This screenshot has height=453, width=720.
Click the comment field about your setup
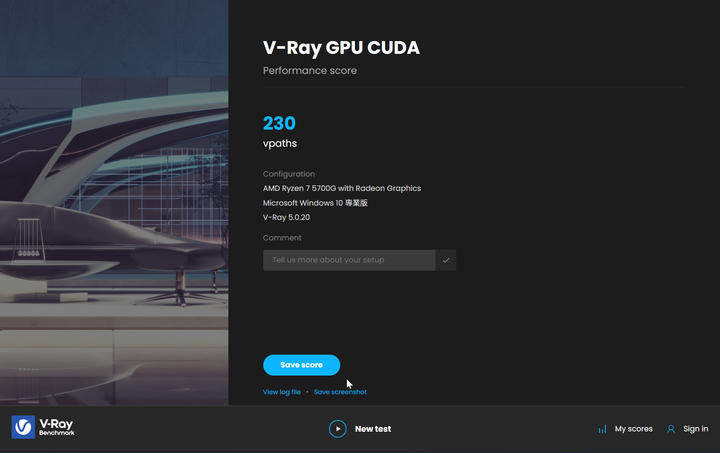point(349,260)
